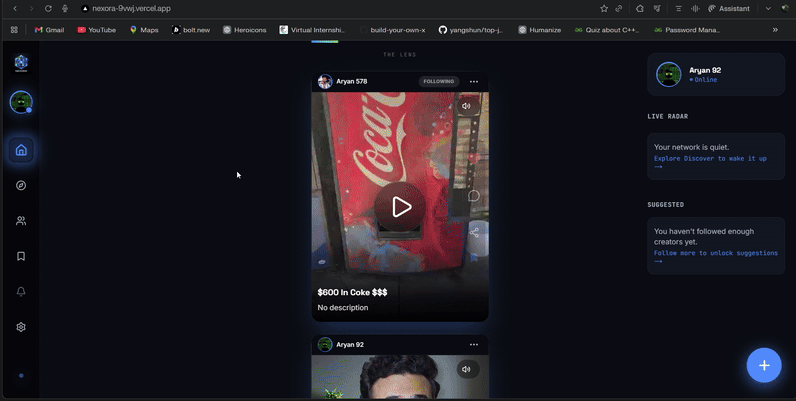Bookmark the Coke video
The width and height of the screenshot is (796, 401).
click(x=474, y=257)
